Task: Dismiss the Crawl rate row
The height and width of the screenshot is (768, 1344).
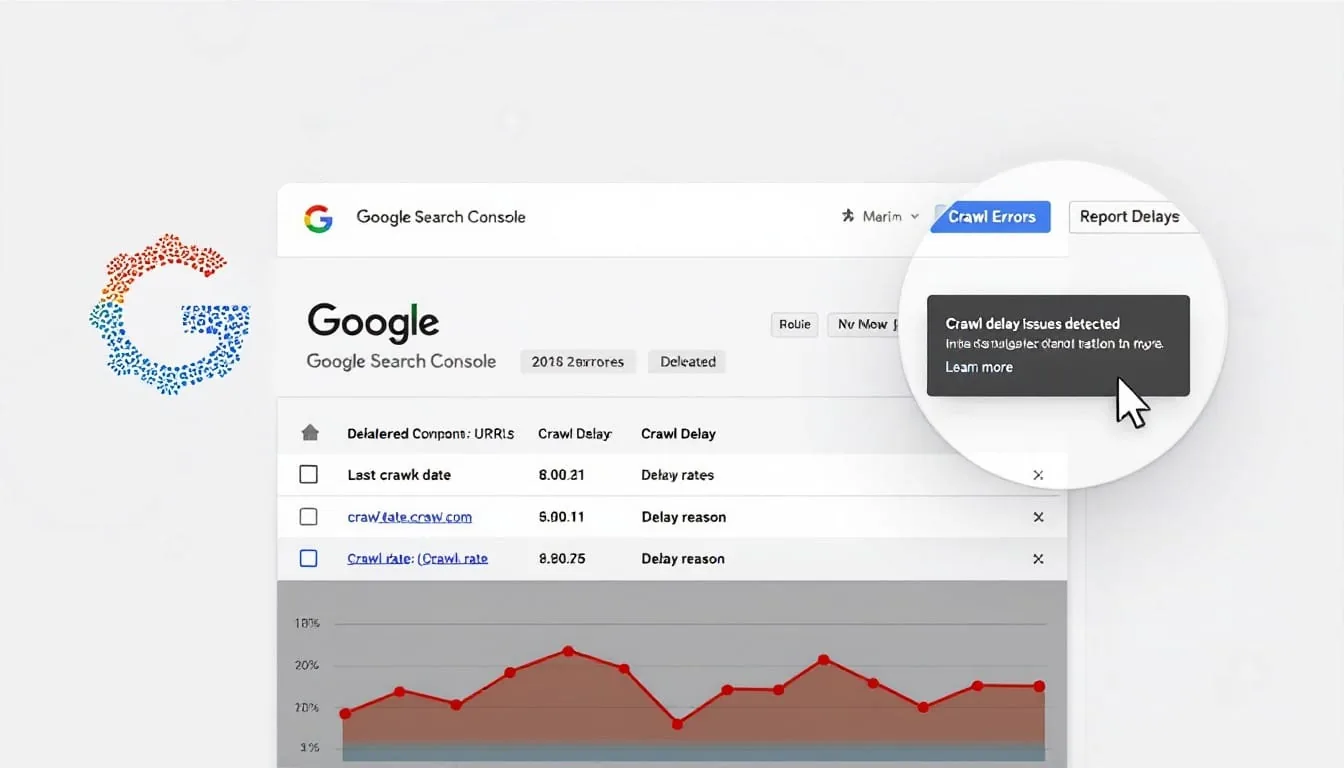Action: (1038, 559)
